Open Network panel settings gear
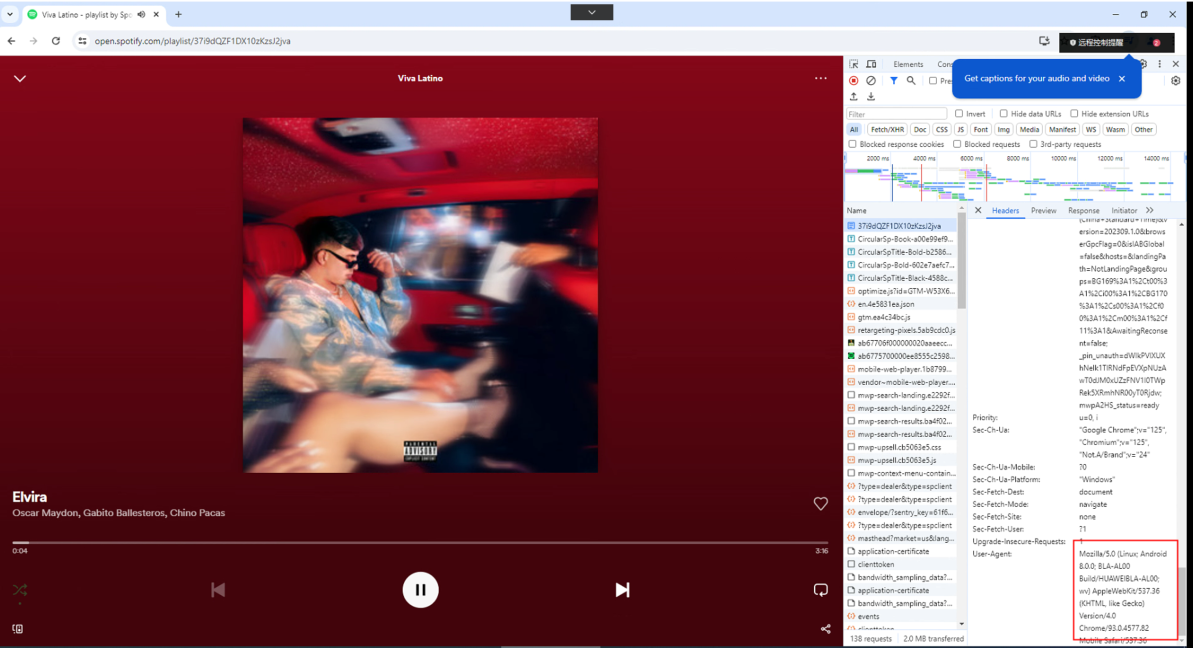 tap(1176, 81)
